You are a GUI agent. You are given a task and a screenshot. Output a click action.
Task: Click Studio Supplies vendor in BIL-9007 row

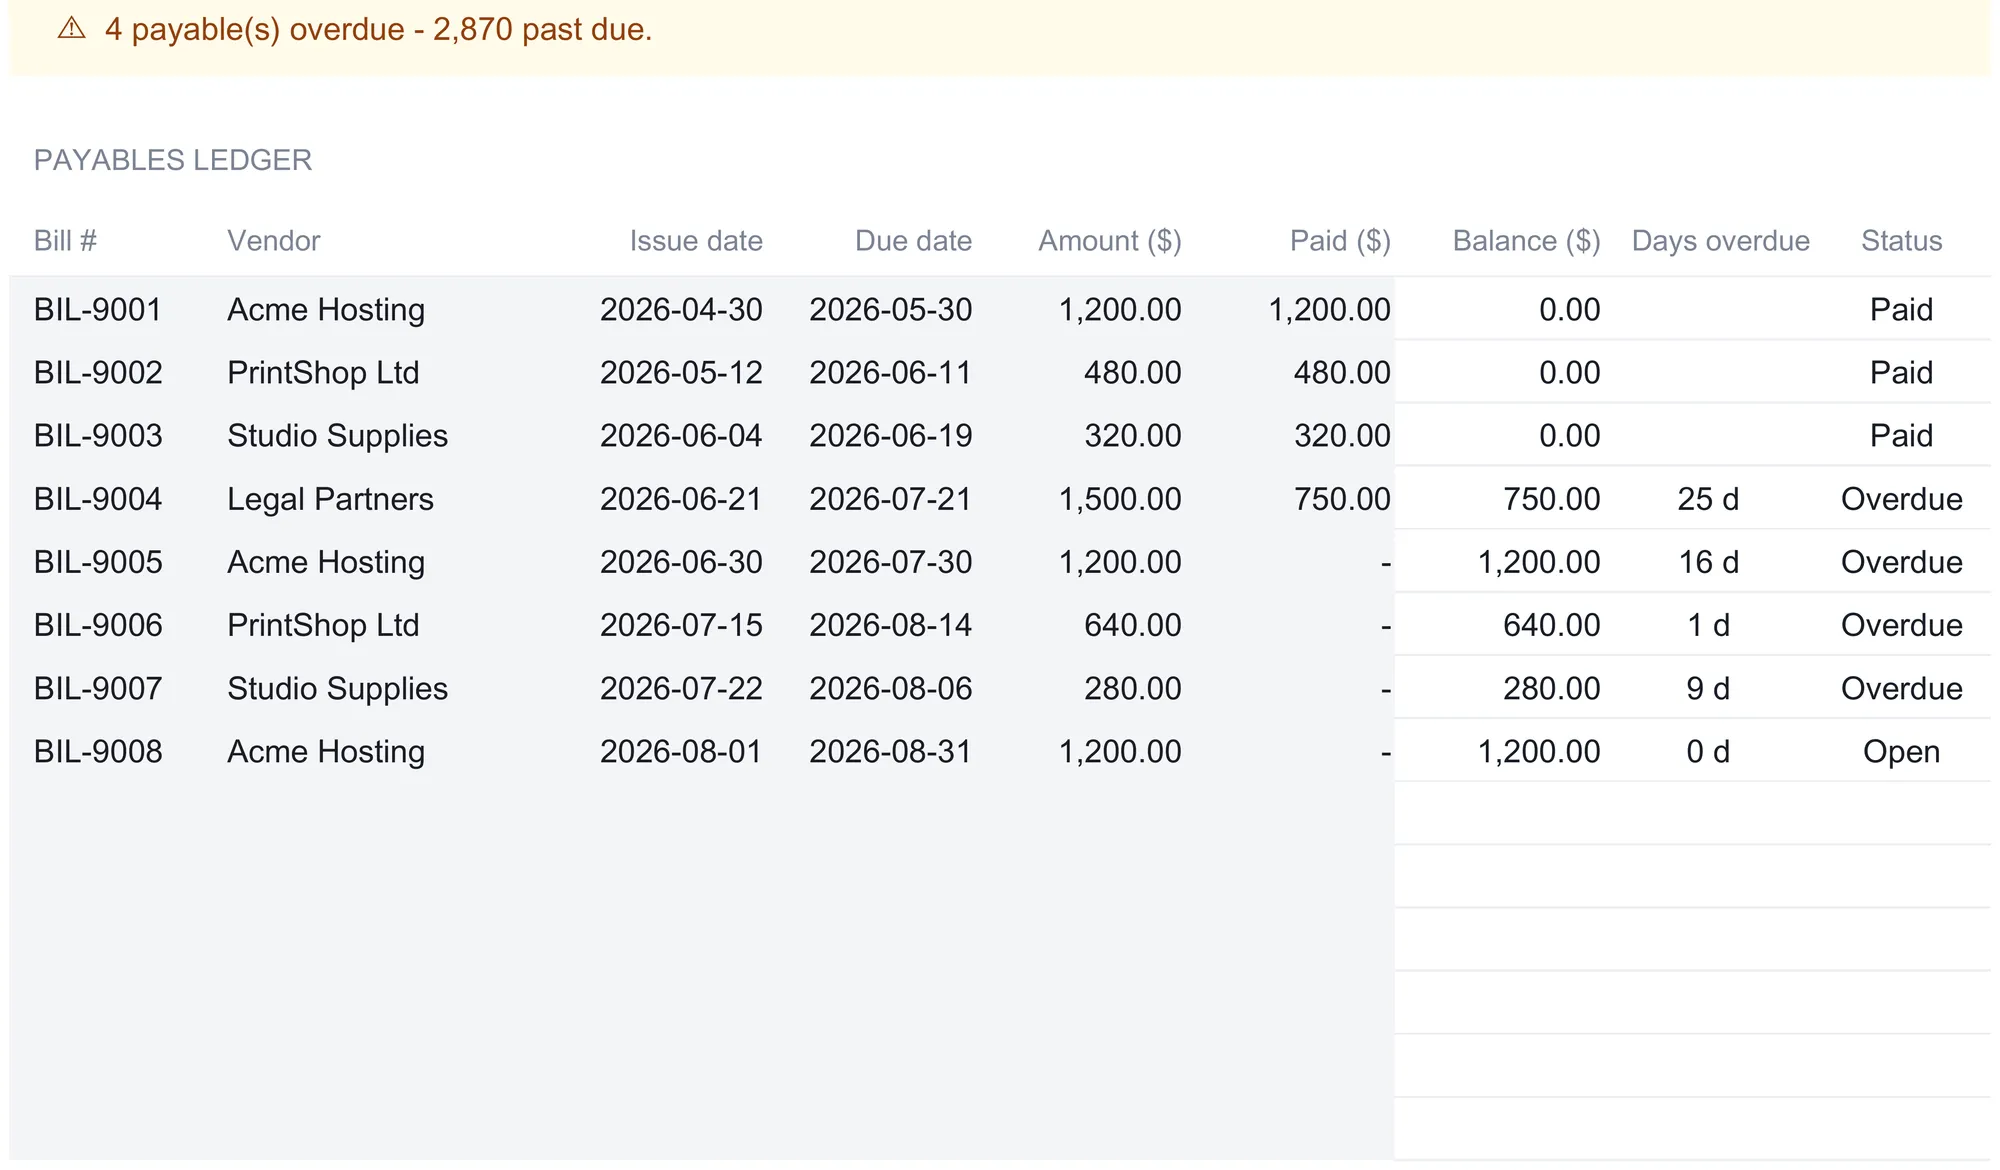337,688
